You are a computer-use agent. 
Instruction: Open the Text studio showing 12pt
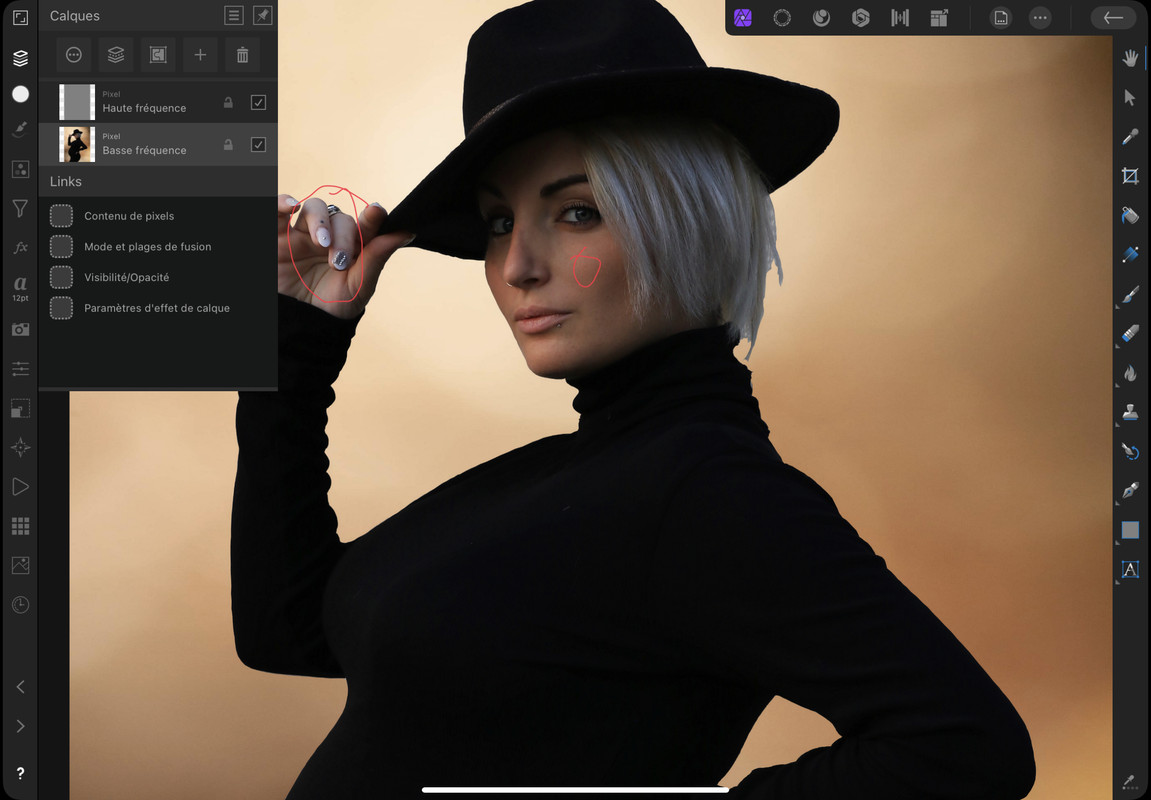click(21, 288)
